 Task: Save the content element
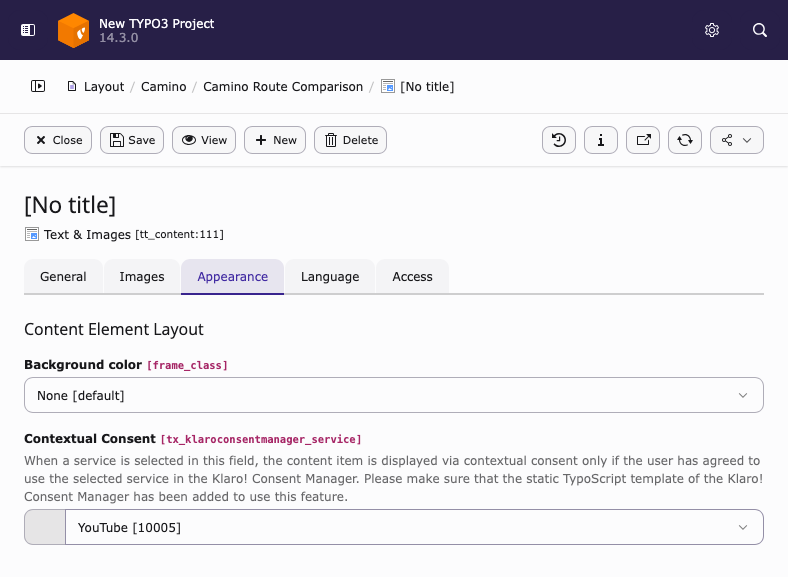click(x=132, y=140)
